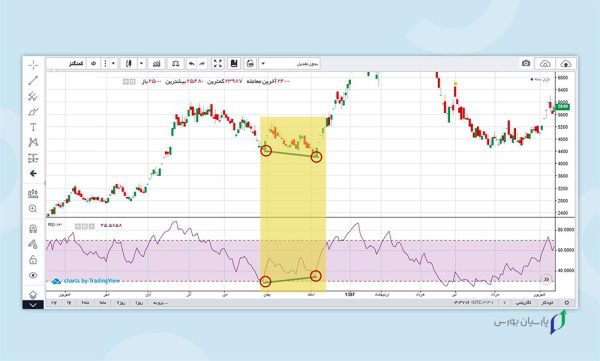
Task: Select the crosshair cursor tool
Action: (33, 65)
